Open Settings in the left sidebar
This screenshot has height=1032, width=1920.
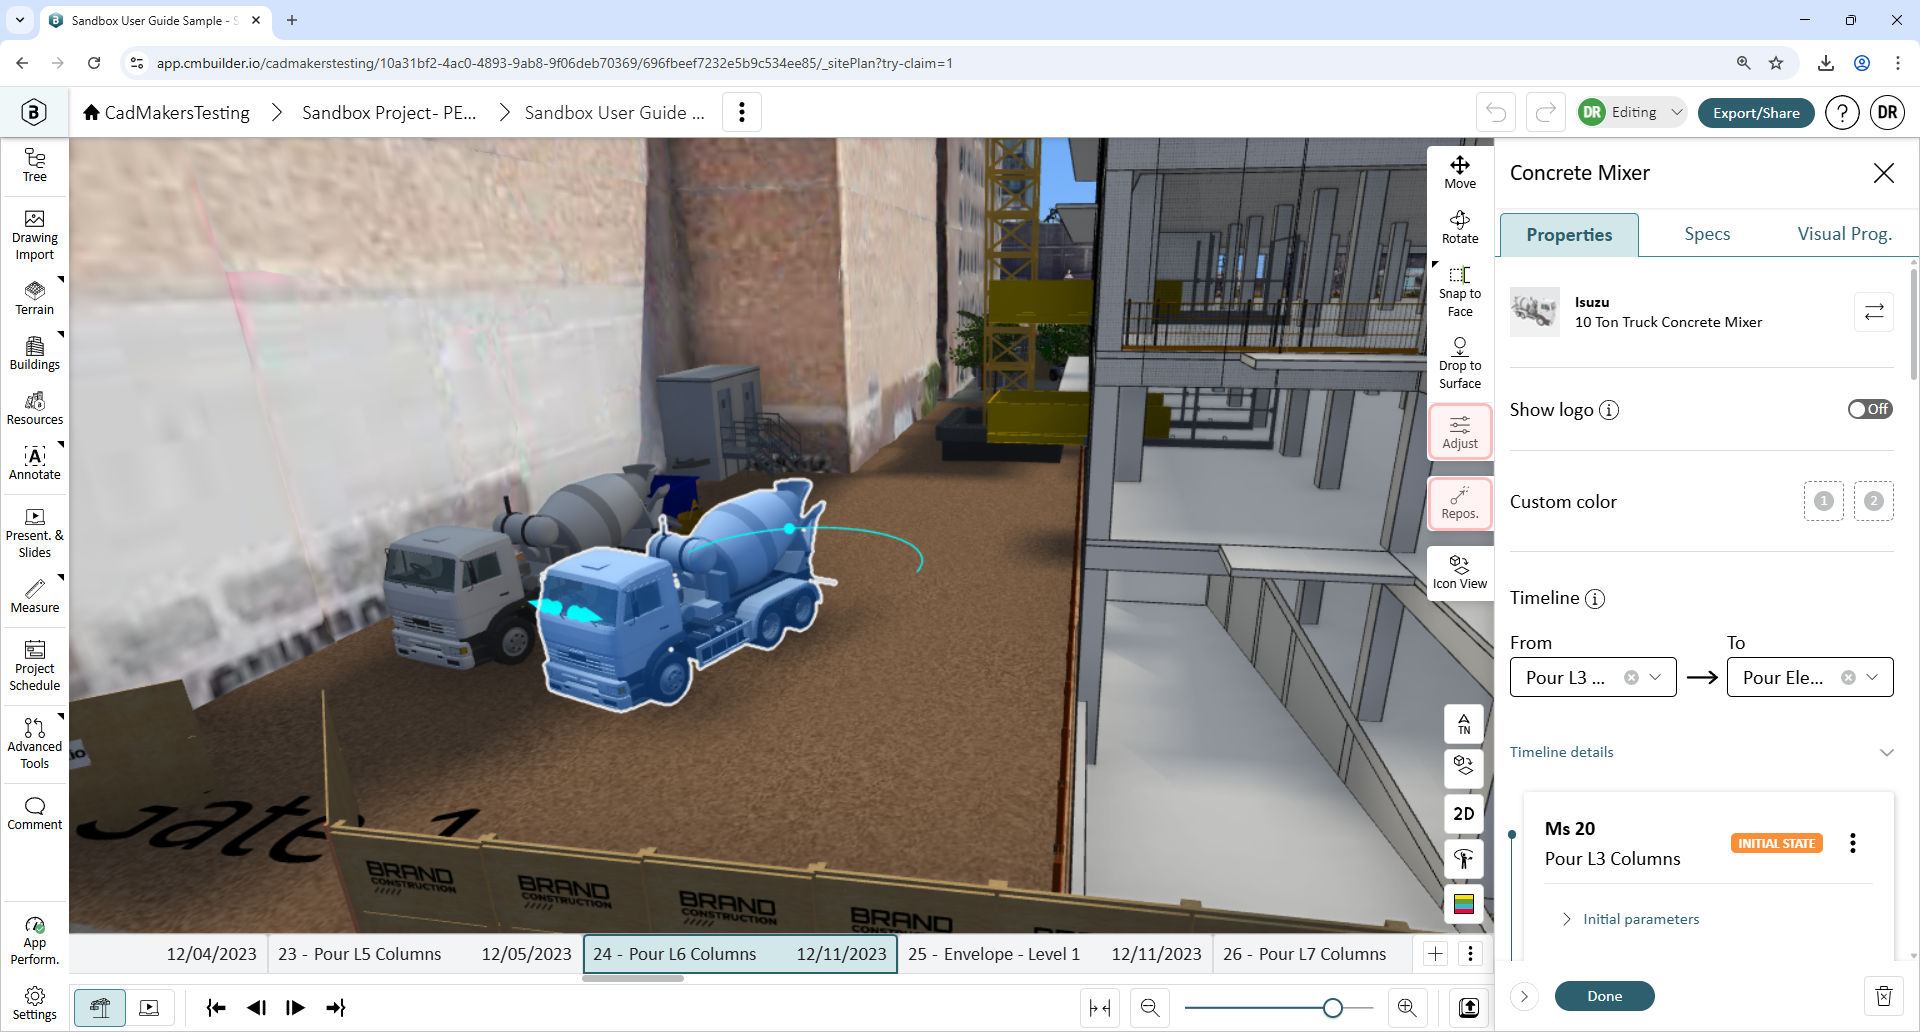35,1004
